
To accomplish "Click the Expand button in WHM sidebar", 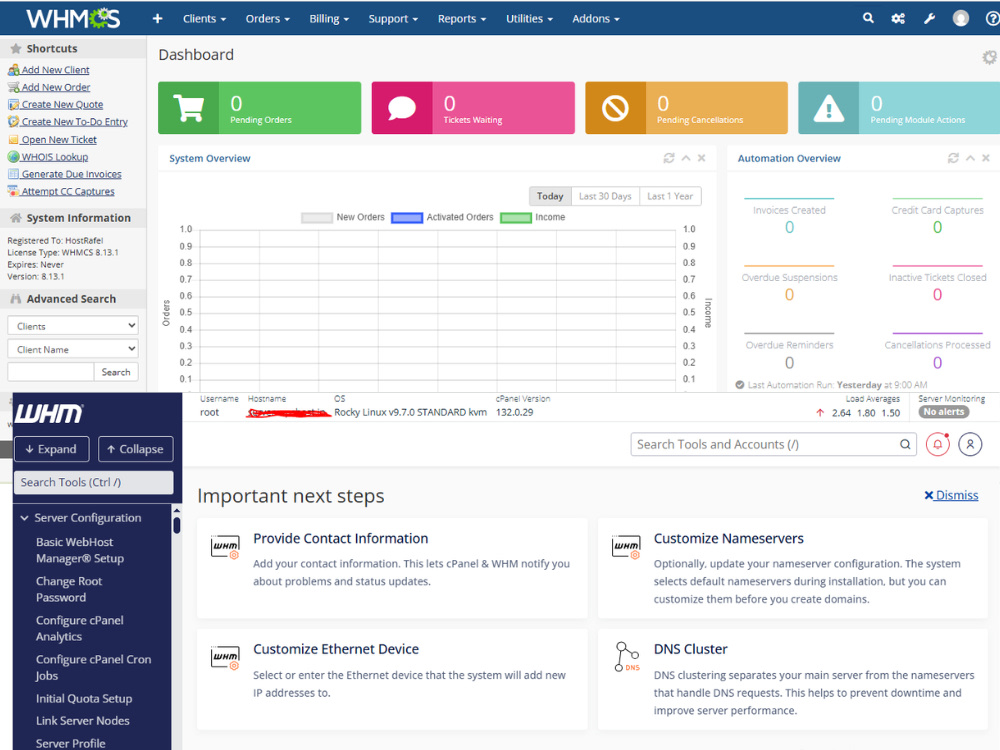I will (x=51, y=449).
